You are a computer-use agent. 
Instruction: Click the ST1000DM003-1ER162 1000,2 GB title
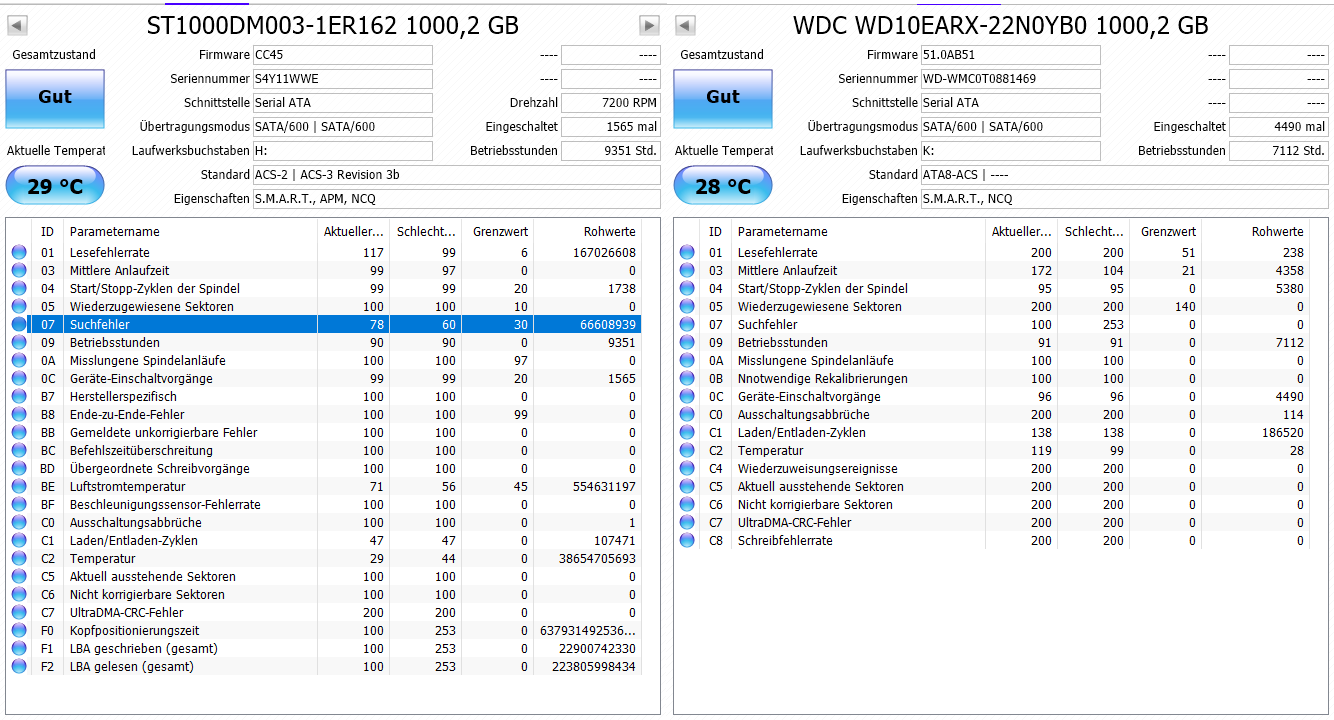[333, 26]
